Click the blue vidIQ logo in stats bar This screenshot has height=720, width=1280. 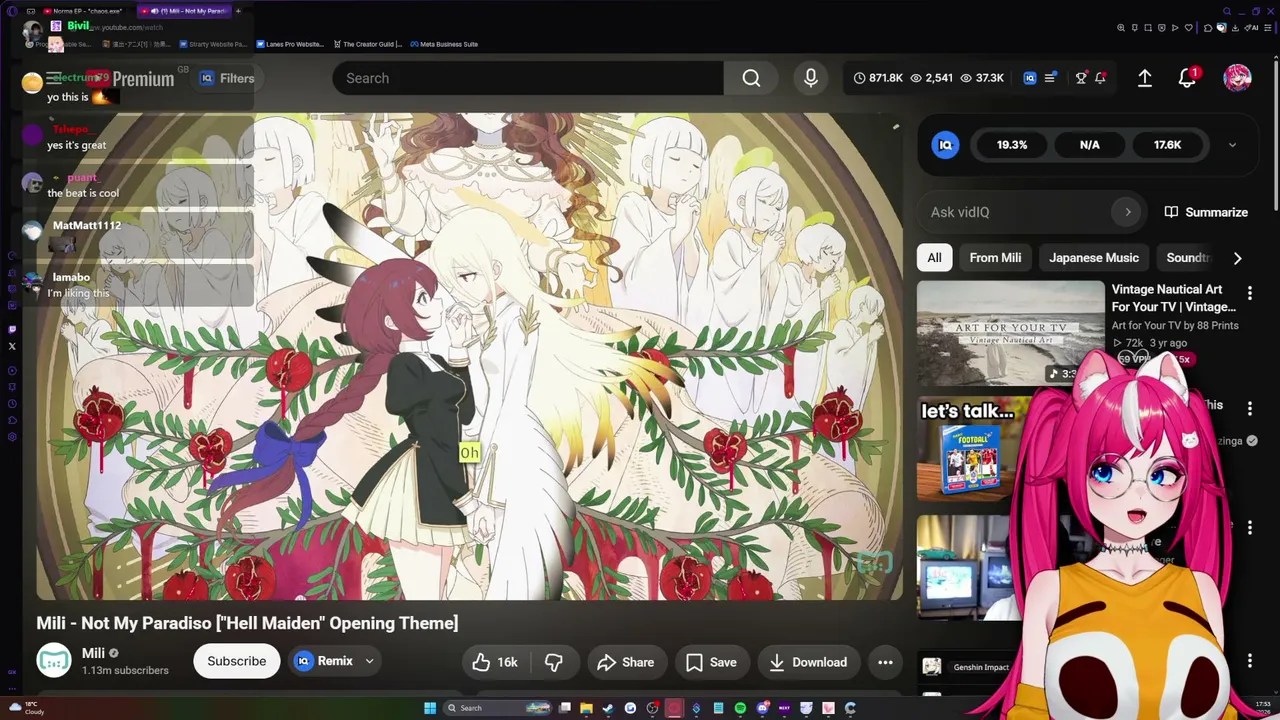pyautogui.click(x=1030, y=78)
